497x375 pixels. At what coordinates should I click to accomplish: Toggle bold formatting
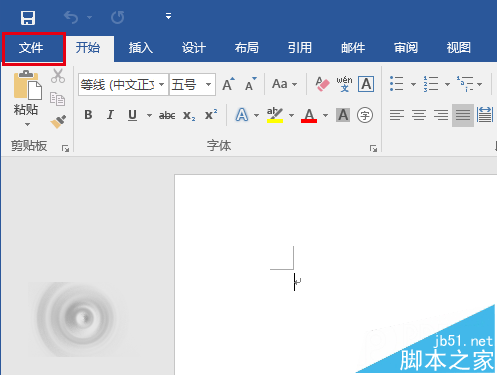click(88, 115)
